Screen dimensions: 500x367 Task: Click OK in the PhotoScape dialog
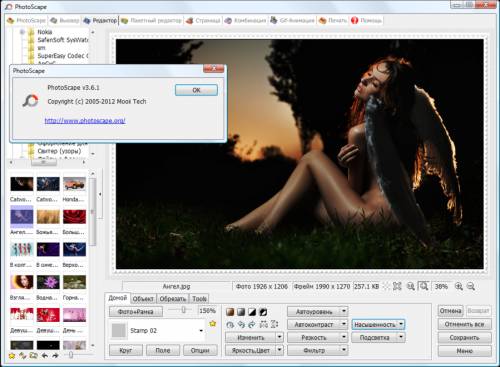point(196,90)
